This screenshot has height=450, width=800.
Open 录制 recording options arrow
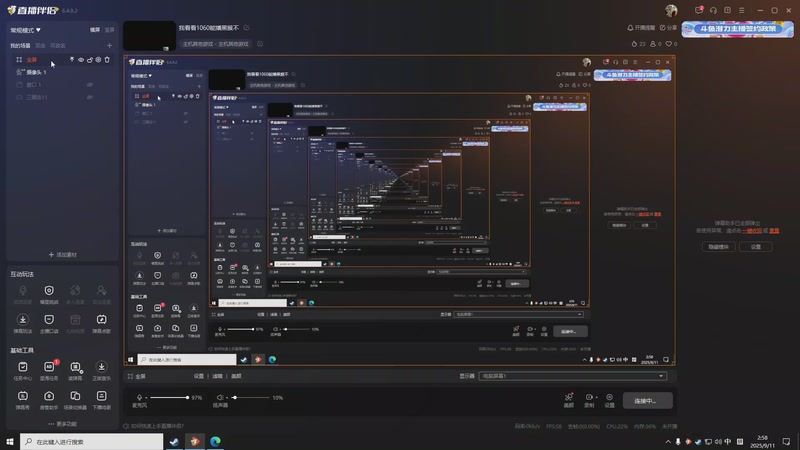click(x=596, y=397)
